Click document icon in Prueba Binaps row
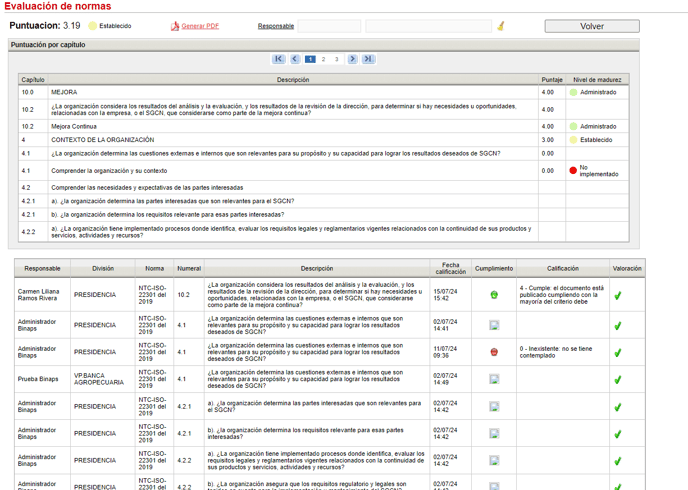 click(494, 379)
